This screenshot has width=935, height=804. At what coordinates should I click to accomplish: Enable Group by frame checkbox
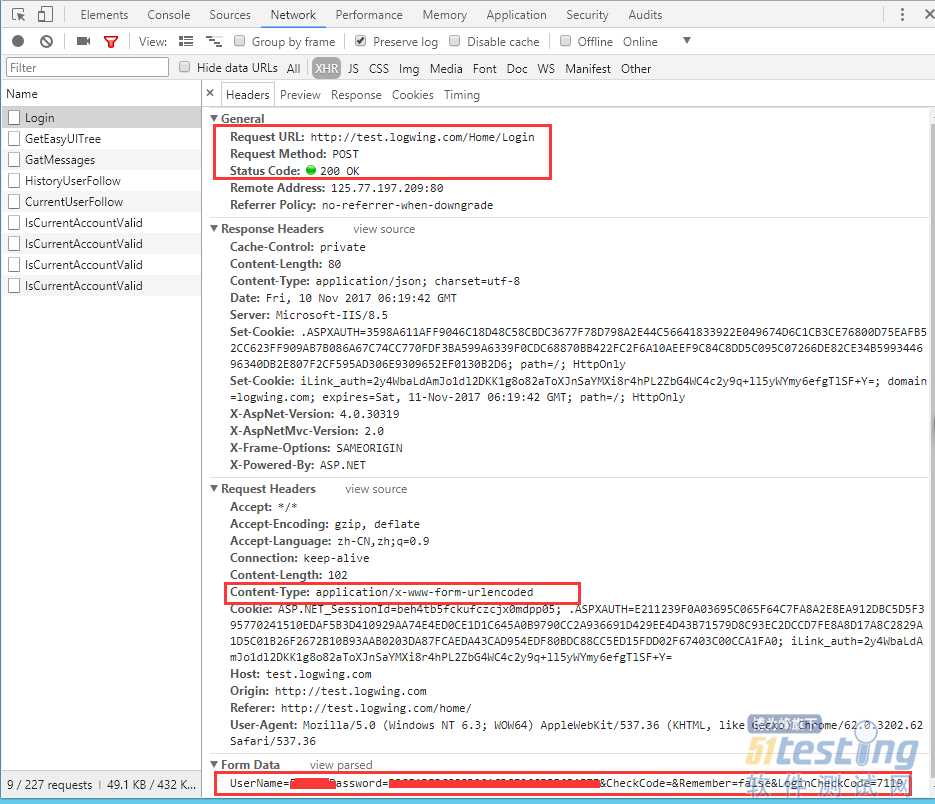point(239,41)
